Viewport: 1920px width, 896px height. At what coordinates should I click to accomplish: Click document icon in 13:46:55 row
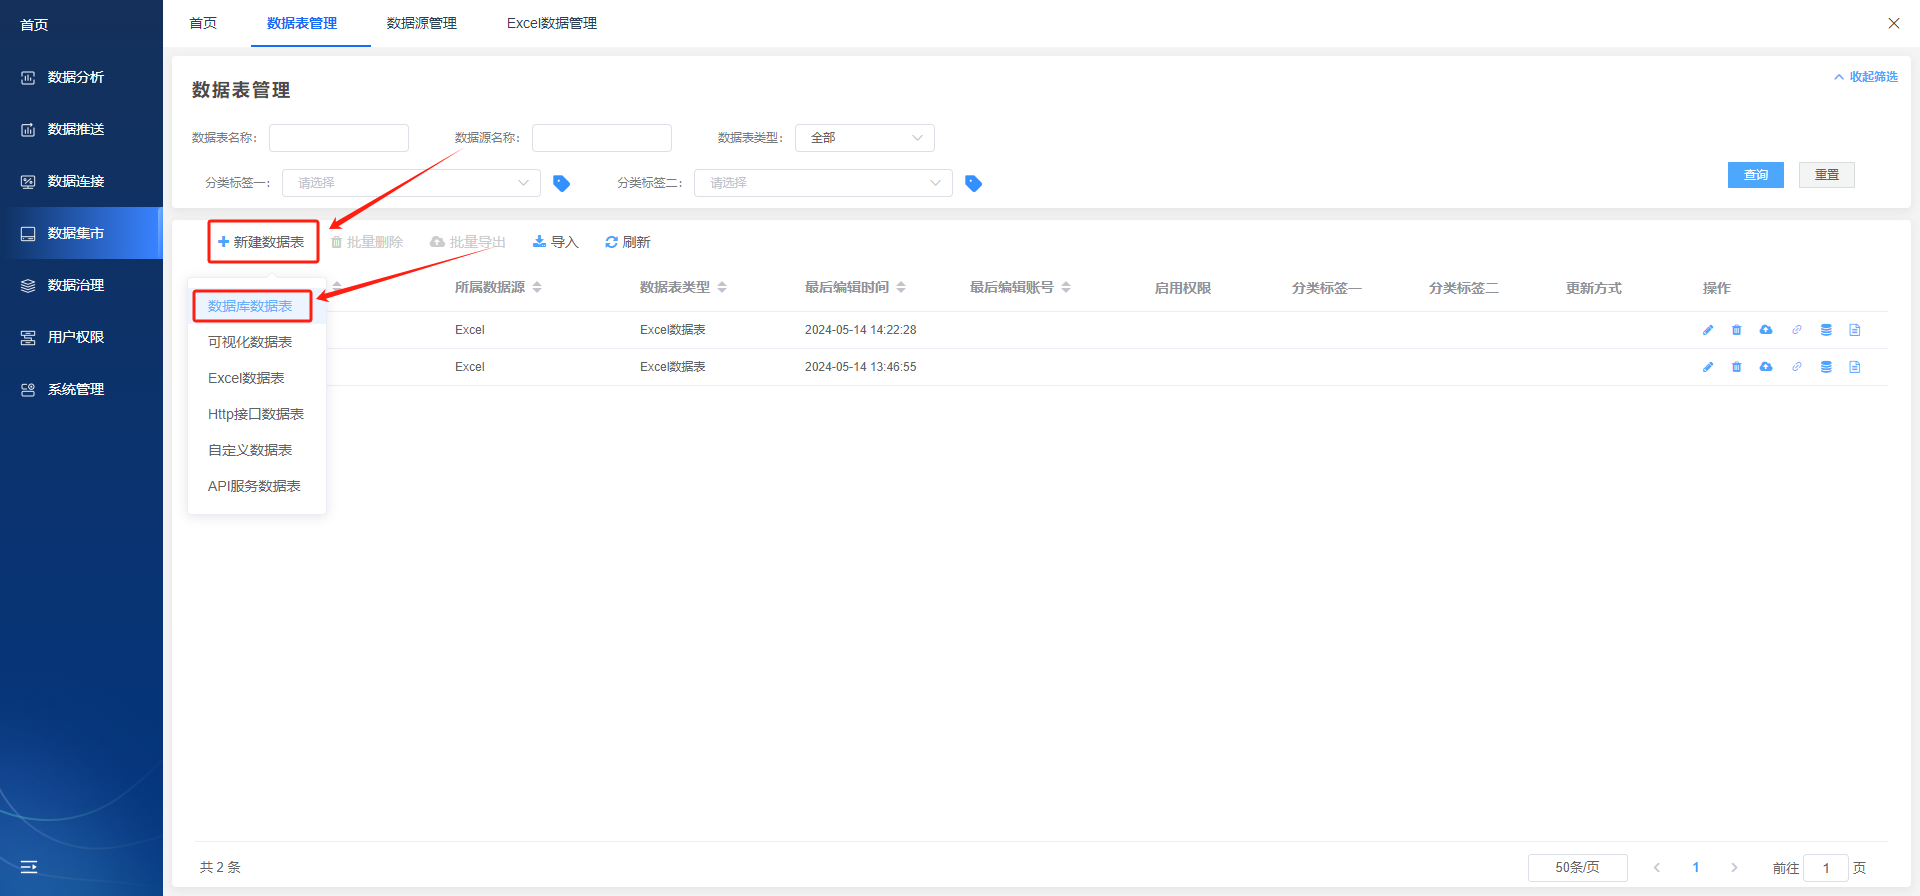1855,367
